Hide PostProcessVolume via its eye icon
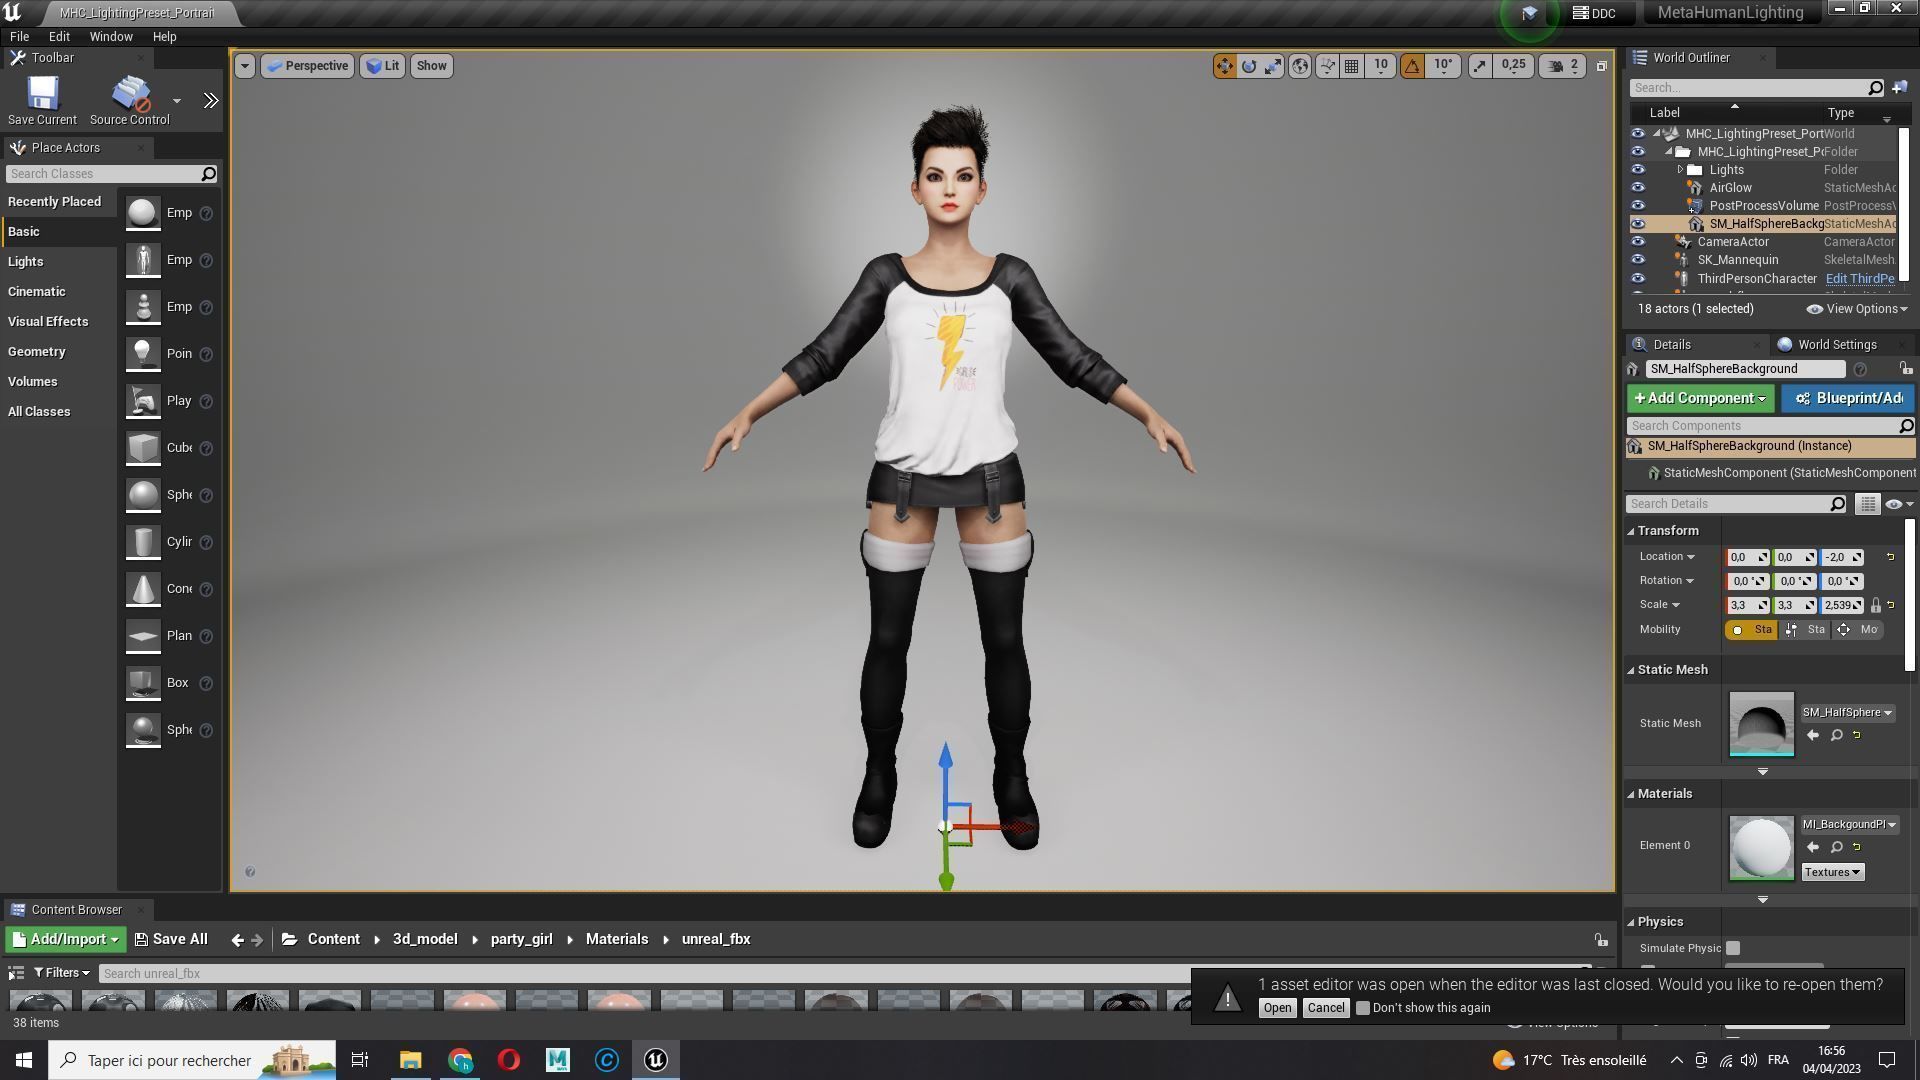 coord(1637,205)
